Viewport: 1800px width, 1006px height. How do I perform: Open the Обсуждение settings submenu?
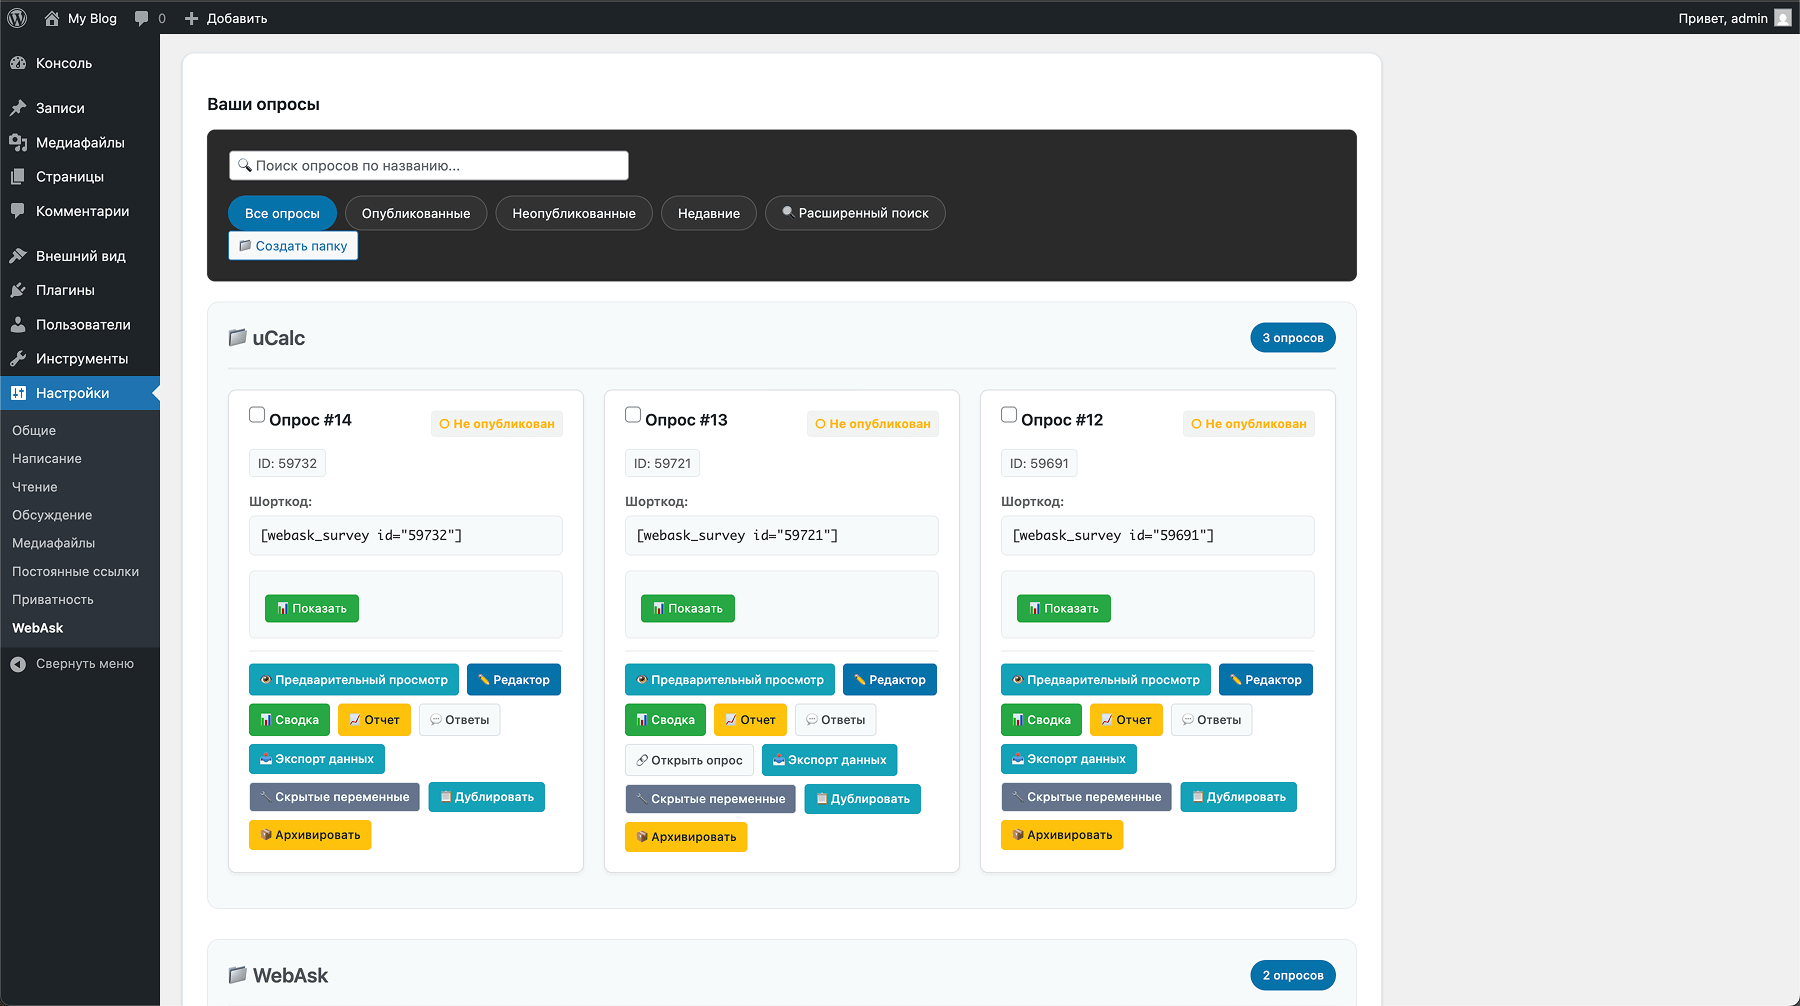click(52, 515)
